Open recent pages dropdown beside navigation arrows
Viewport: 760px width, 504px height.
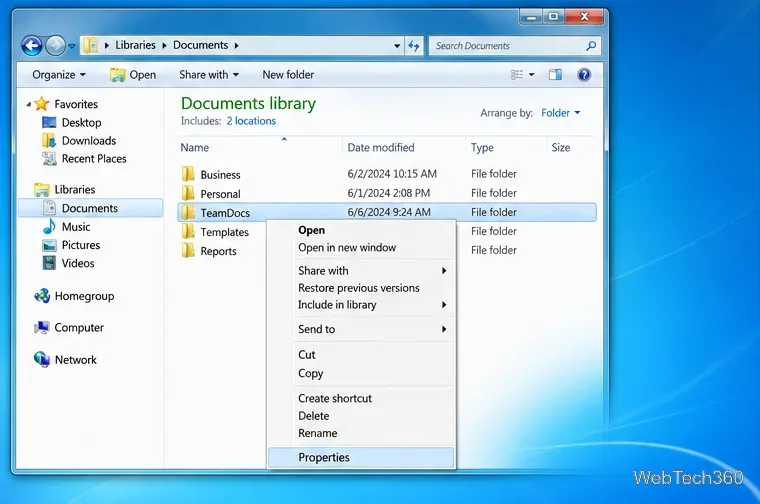(x=72, y=46)
